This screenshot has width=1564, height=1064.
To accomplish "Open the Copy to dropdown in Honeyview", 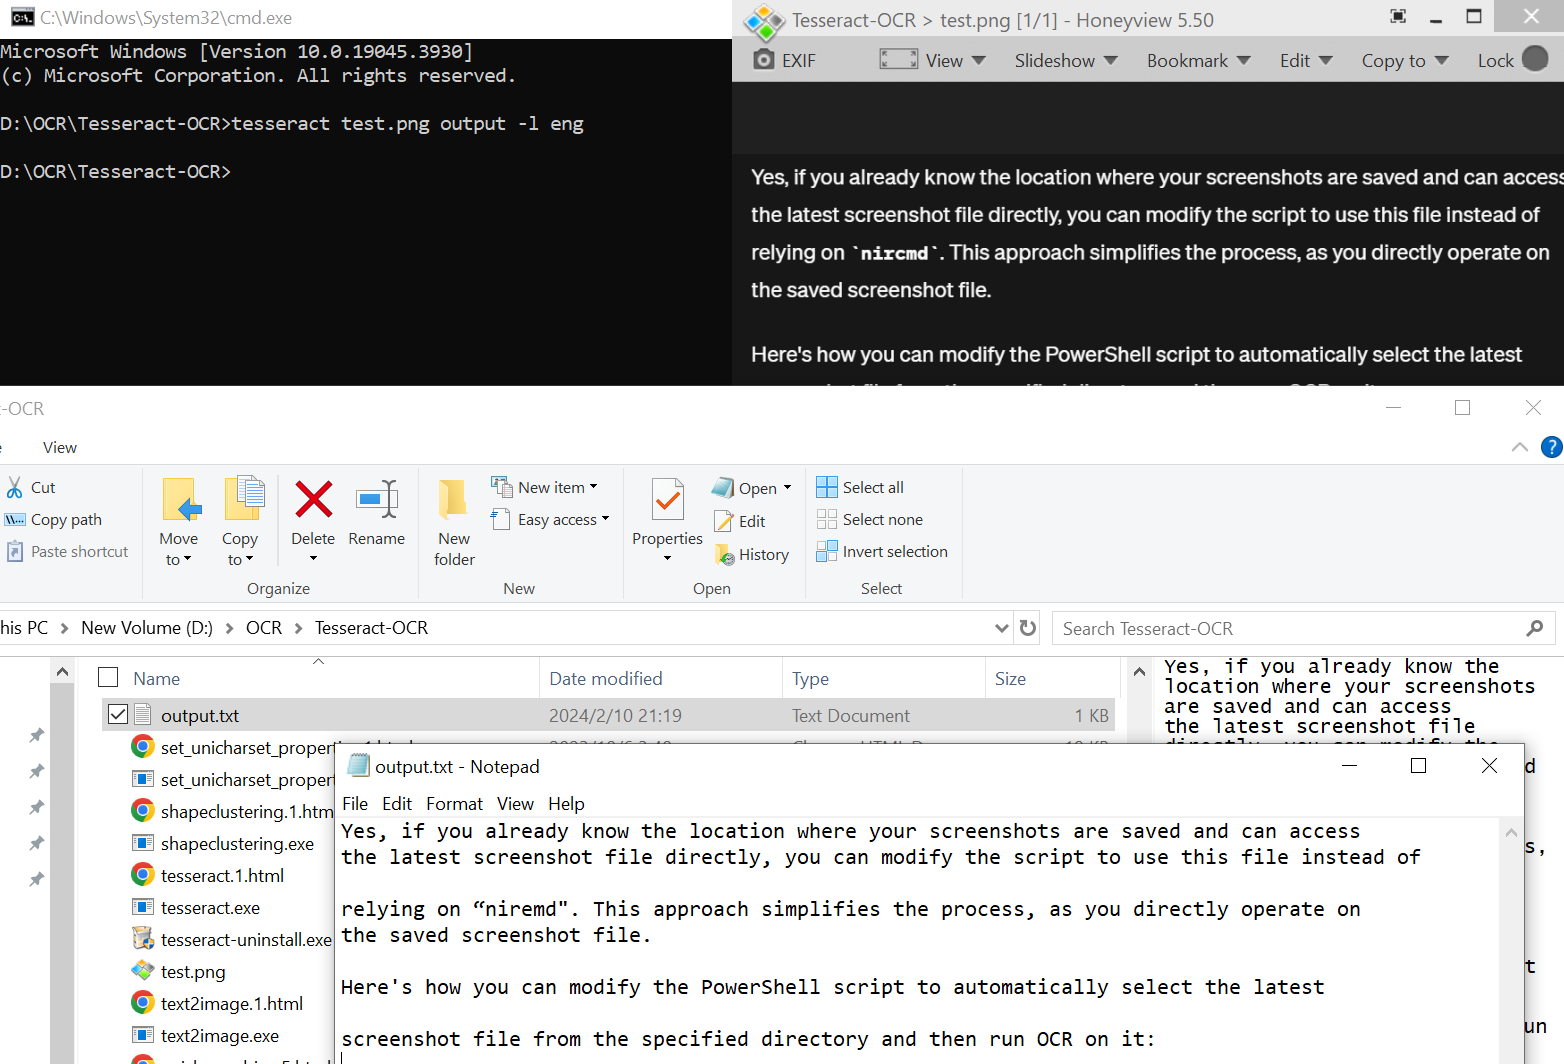I will click(1404, 61).
